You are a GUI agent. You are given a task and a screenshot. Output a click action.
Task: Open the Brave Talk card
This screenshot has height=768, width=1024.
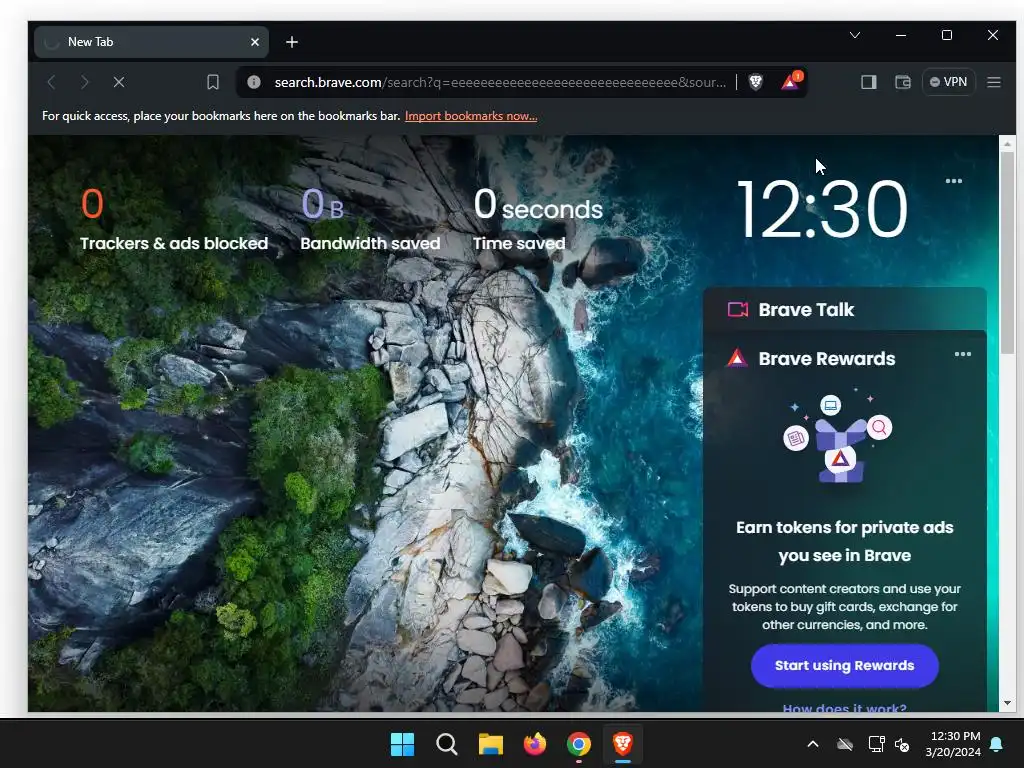click(844, 310)
